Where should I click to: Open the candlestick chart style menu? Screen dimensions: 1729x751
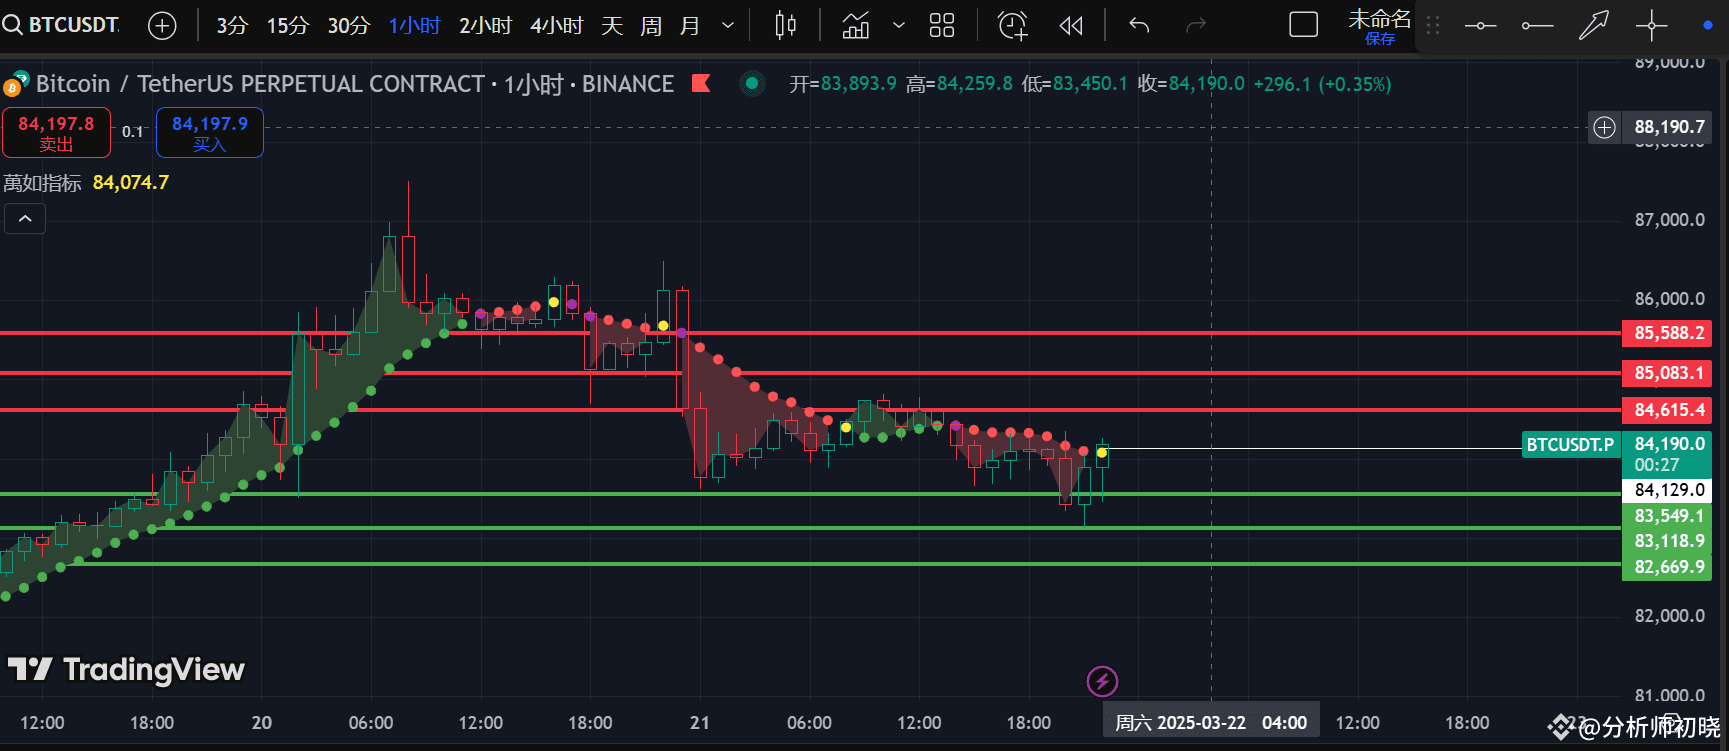click(x=786, y=25)
